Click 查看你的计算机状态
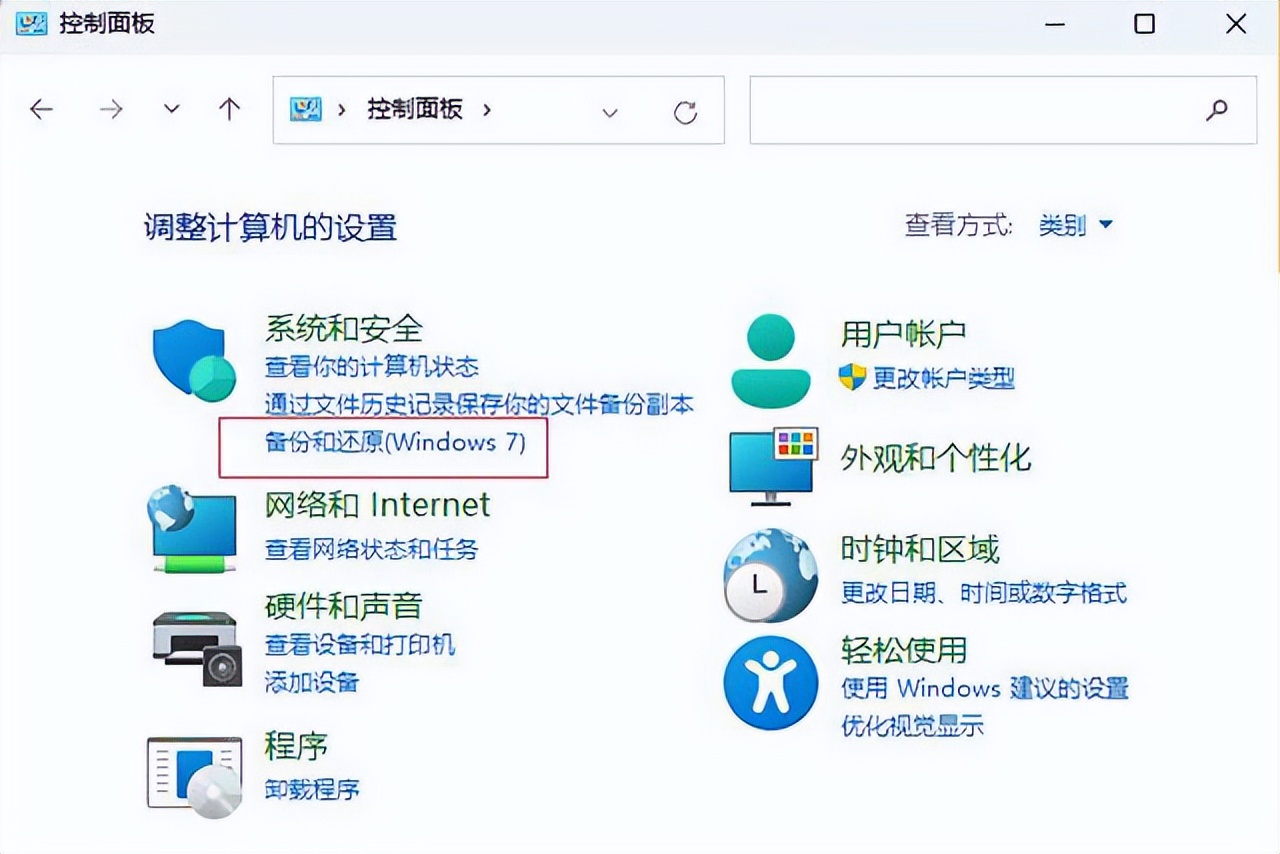1280x854 pixels. pos(371,367)
